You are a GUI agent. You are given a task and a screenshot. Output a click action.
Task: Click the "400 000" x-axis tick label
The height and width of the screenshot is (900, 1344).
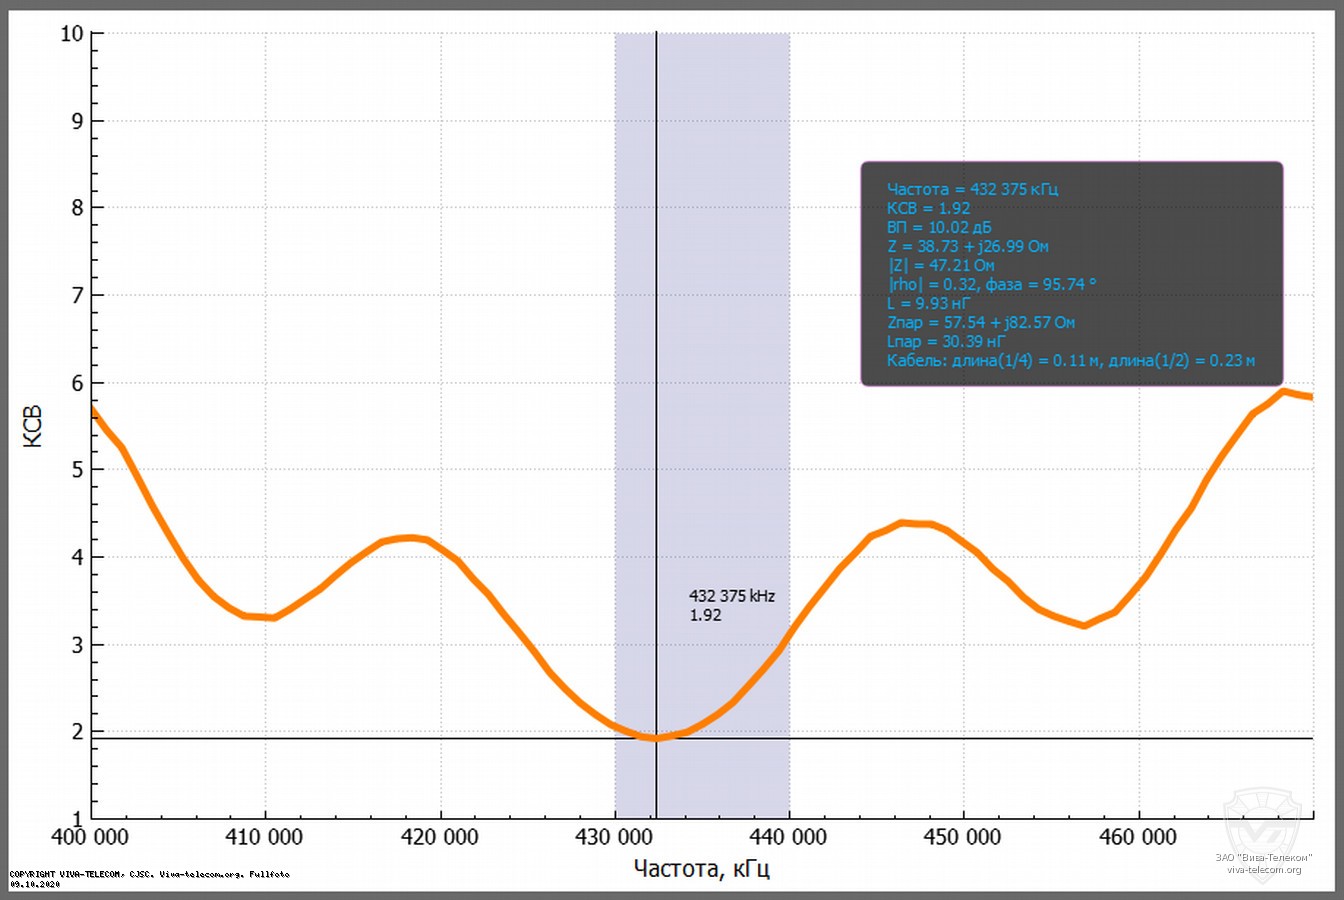pyautogui.click(x=90, y=837)
